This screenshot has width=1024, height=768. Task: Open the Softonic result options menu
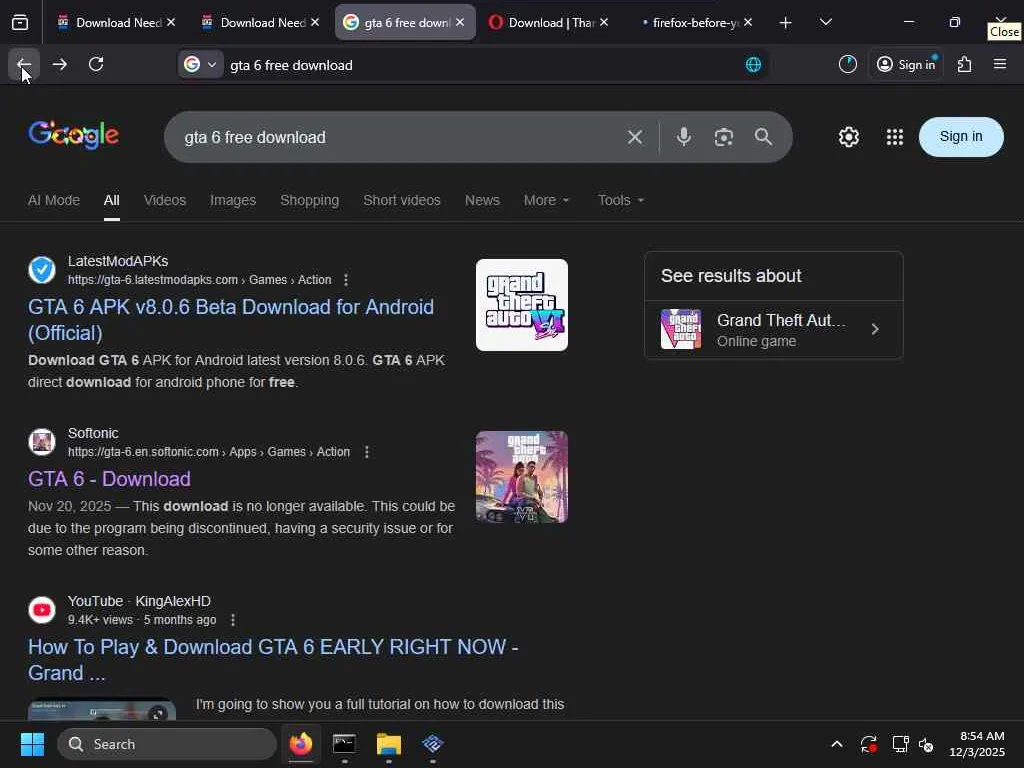(x=367, y=452)
